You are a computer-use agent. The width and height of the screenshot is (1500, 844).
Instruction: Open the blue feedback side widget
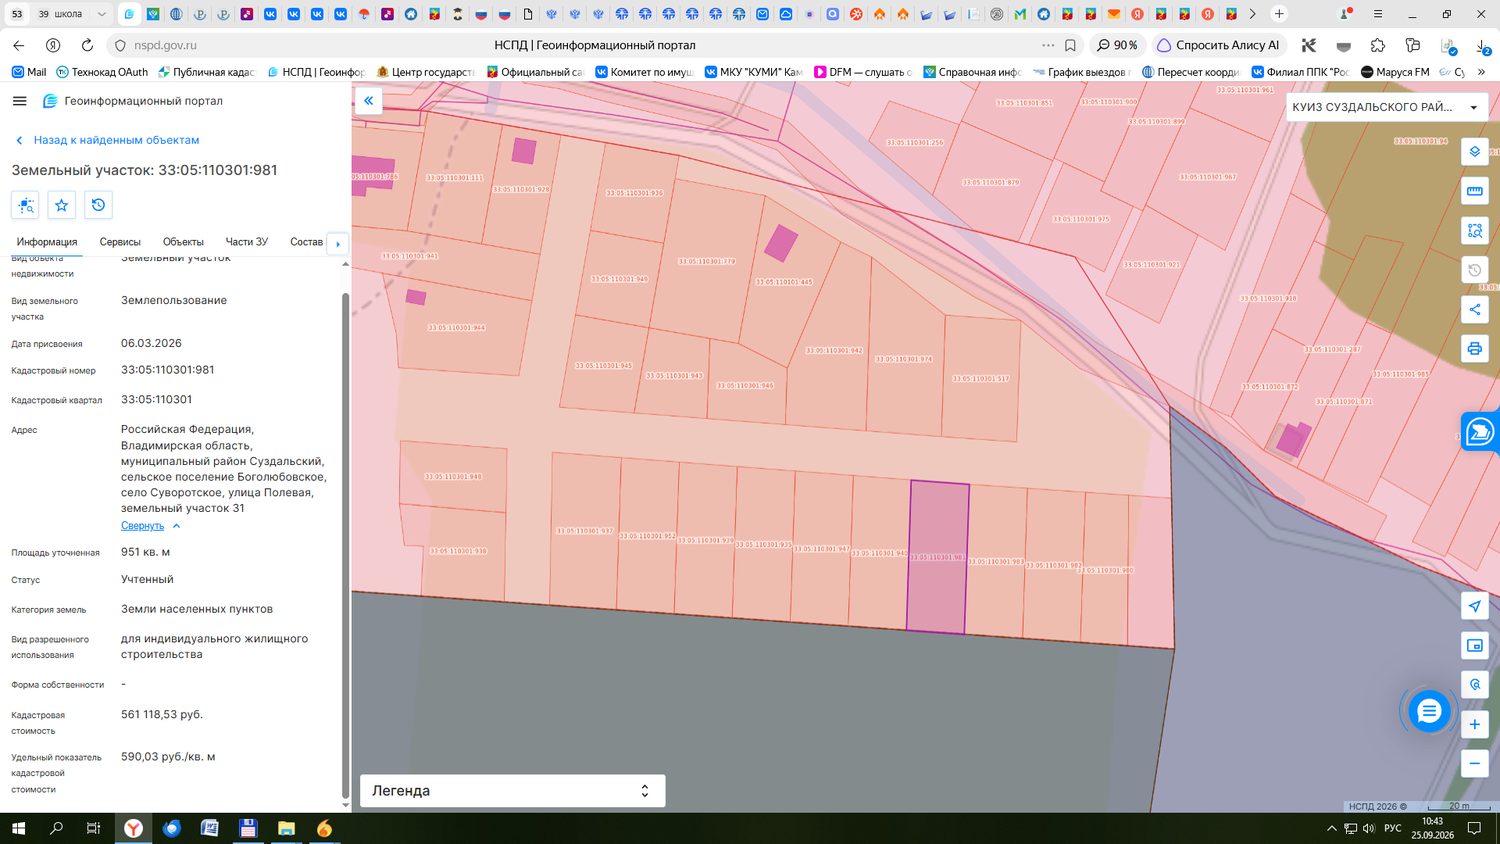(x=1480, y=432)
